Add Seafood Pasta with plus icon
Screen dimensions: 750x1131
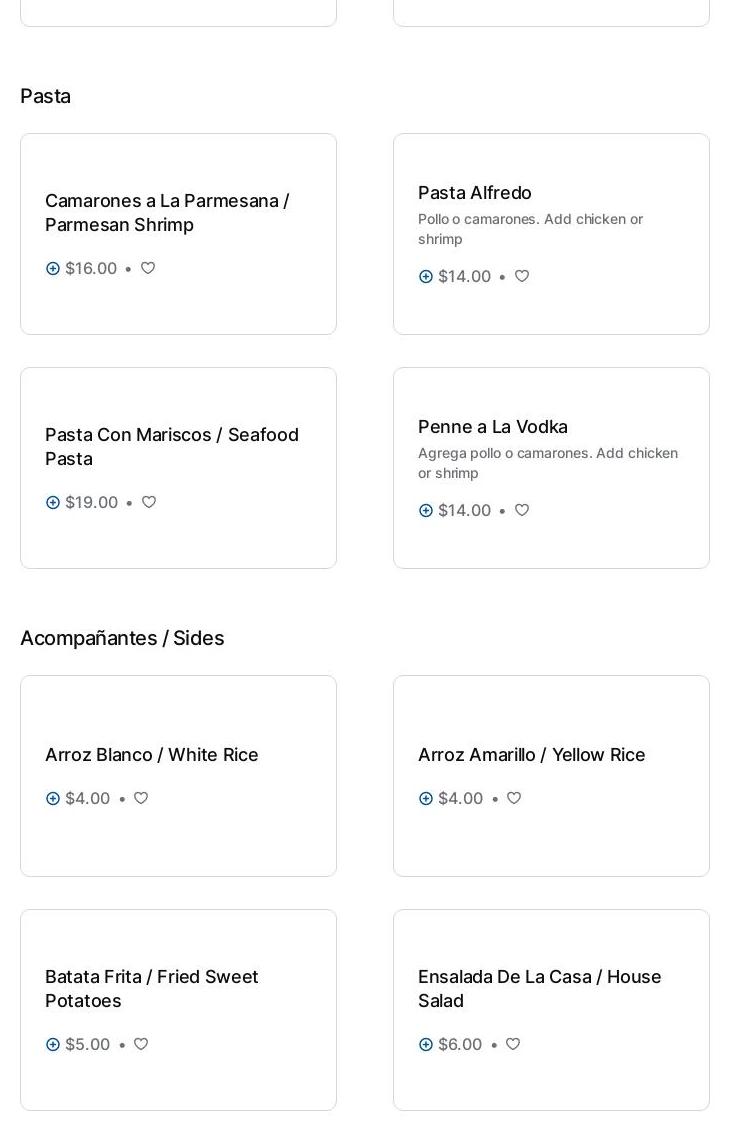point(53,502)
